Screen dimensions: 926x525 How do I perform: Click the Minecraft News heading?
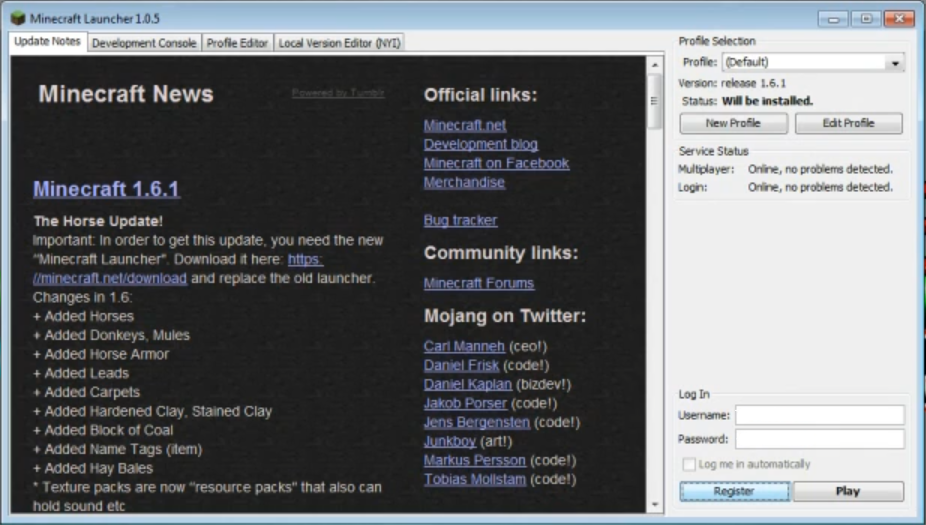[126, 94]
